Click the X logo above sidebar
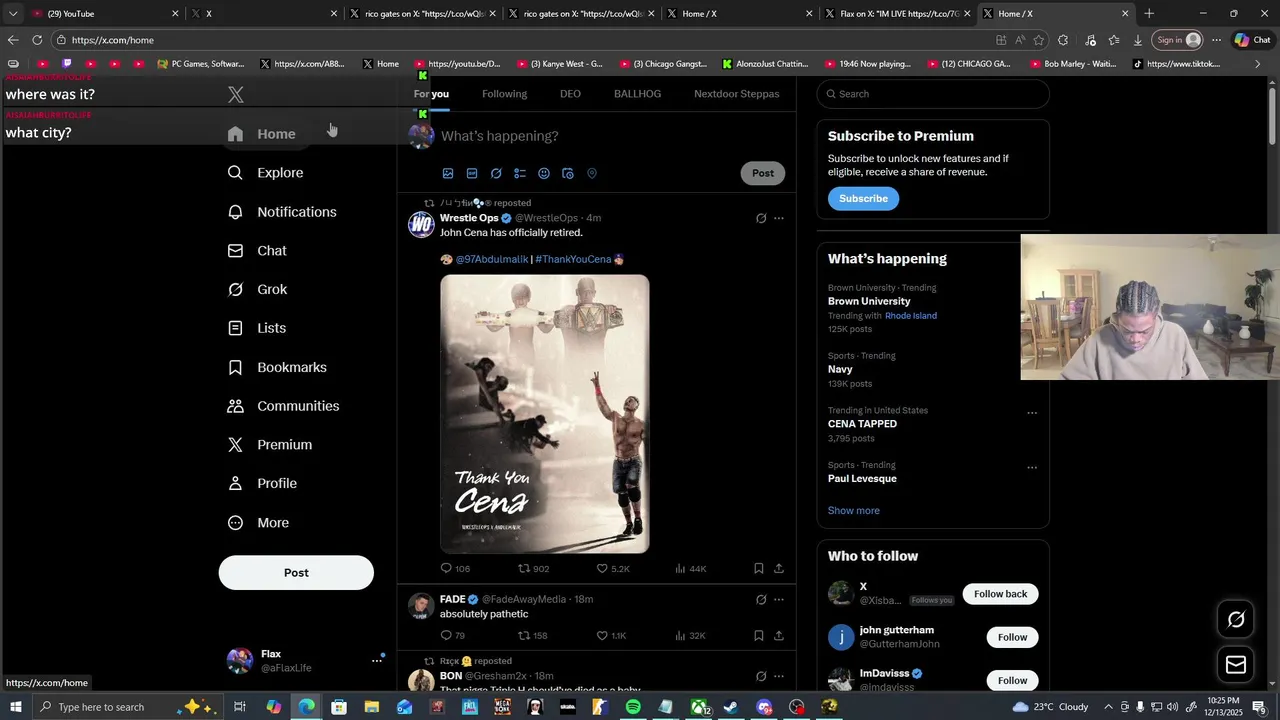 (236, 95)
